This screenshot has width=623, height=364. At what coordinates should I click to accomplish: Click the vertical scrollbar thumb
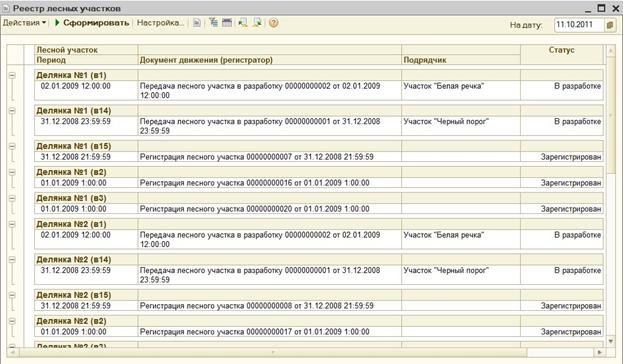(611, 114)
